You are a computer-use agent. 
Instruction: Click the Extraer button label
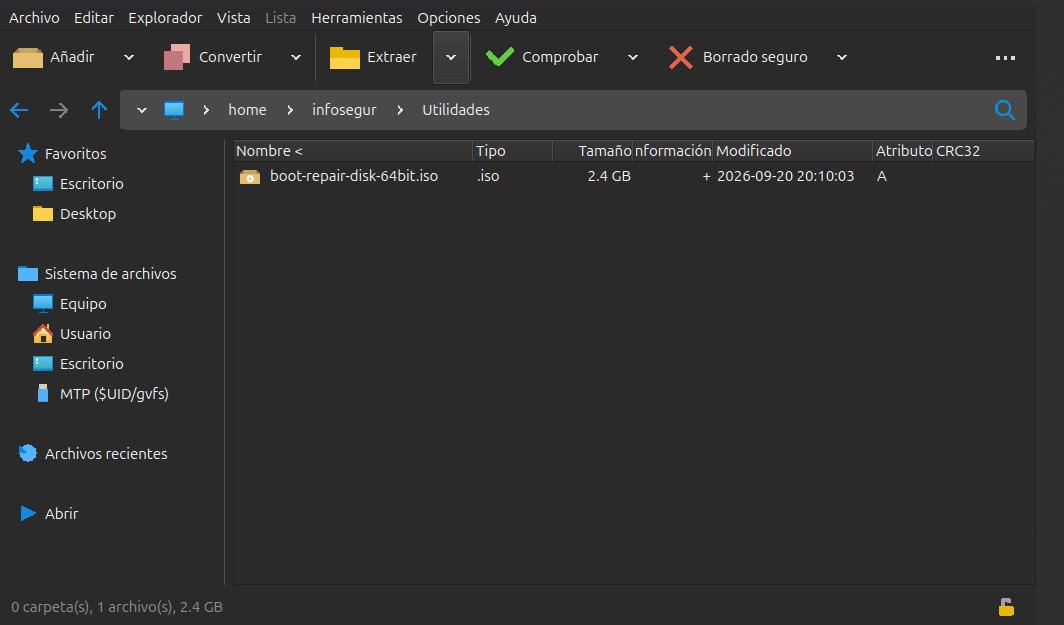[392, 57]
